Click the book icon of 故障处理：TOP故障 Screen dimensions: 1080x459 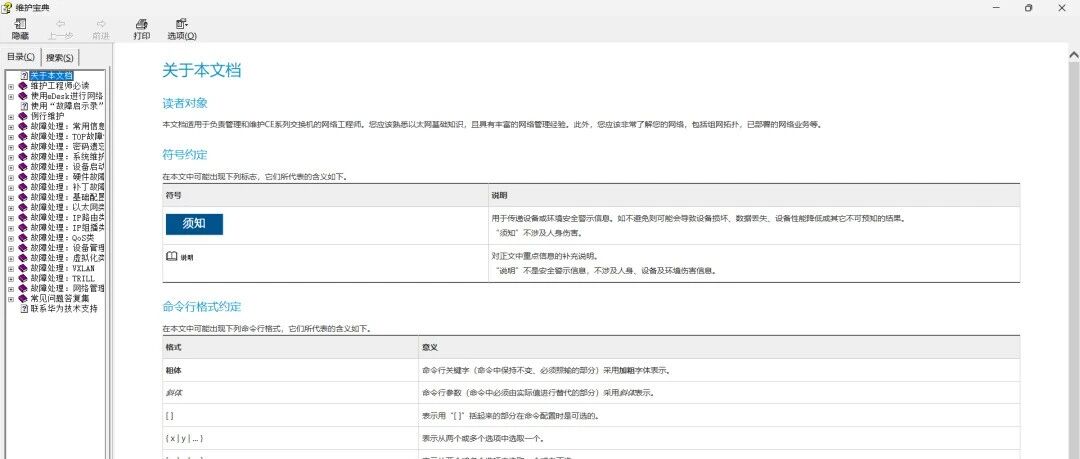click(23, 136)
